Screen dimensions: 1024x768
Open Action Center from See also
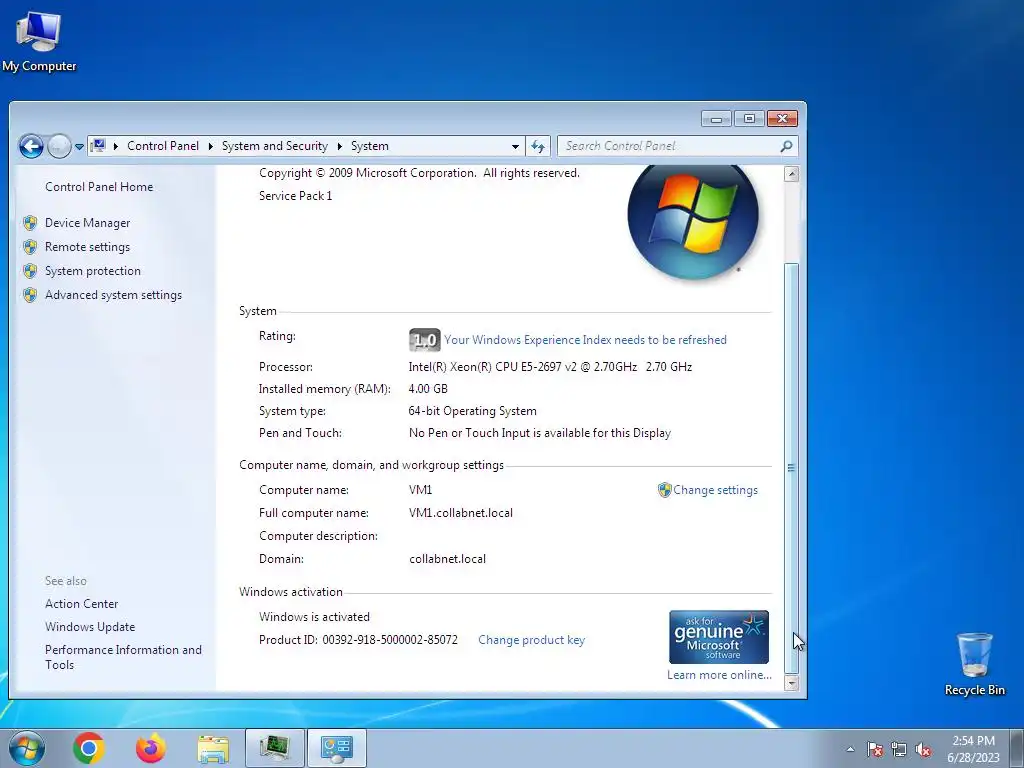click(82, 604)
